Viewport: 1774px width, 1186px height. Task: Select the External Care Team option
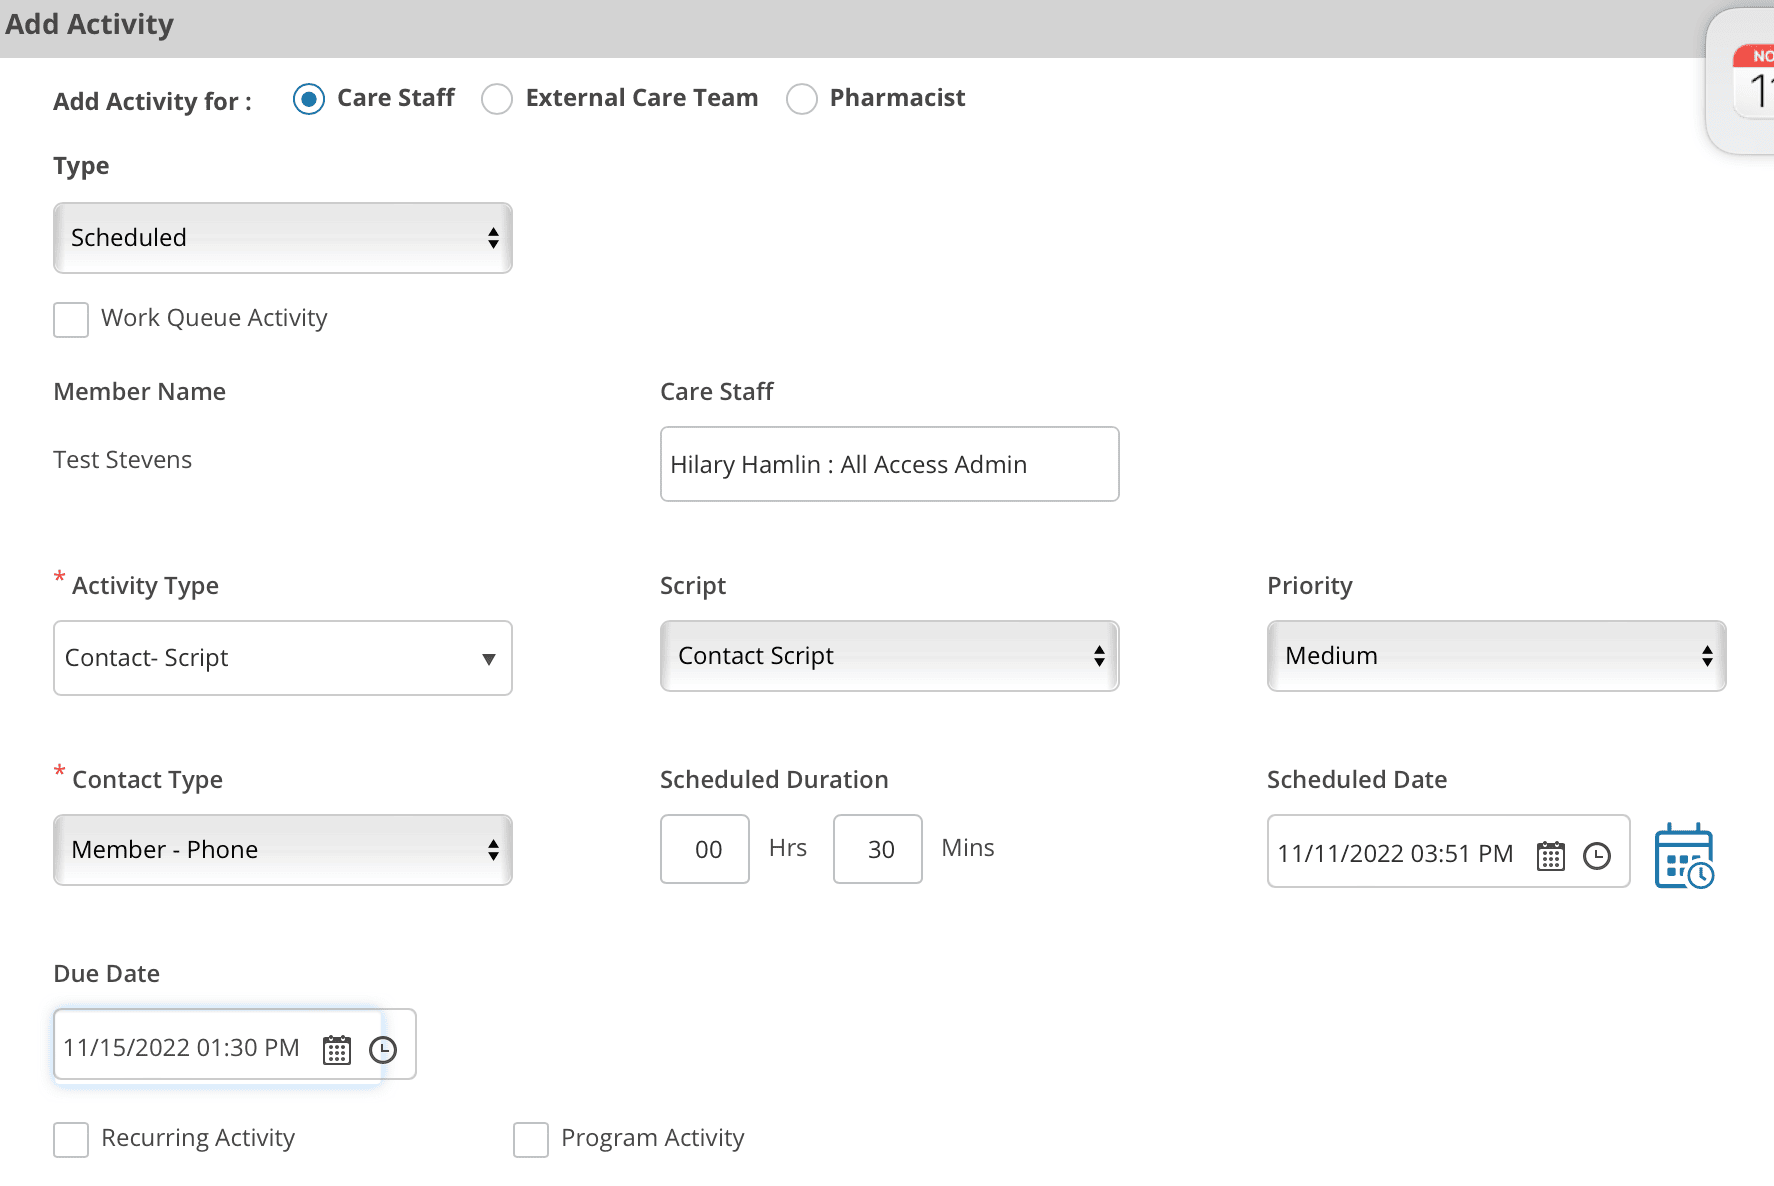(497, 99)
